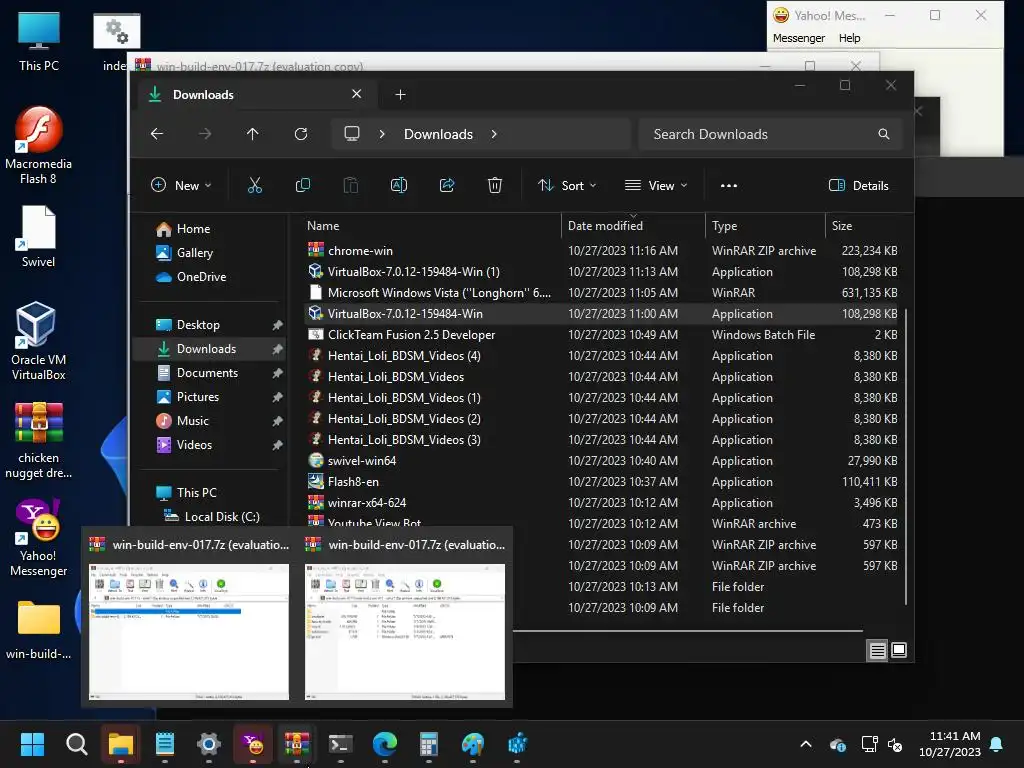This screenshot has height=768, width=1024.
Task: Open the Windows Start menu
Action: pyautogui.click(x=32, y=744)
